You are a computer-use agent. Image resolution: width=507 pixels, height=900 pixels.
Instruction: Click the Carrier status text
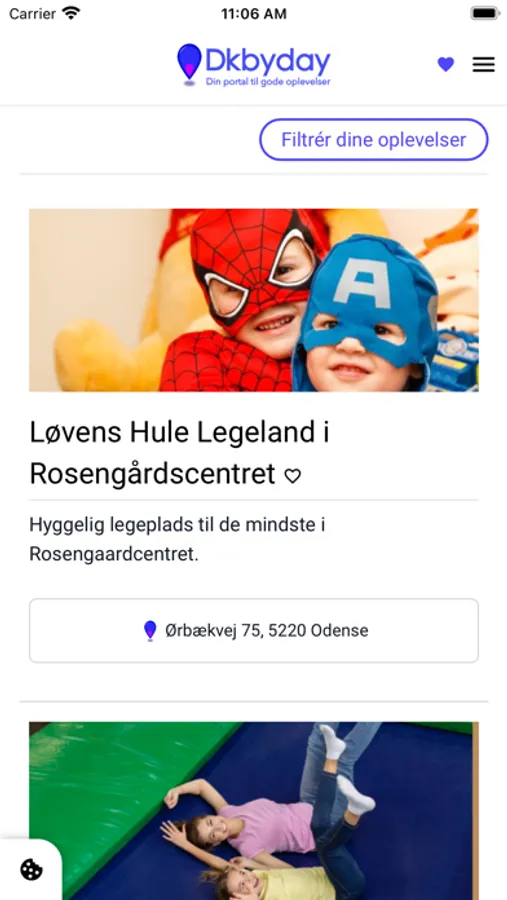click(x=33, y=13)
